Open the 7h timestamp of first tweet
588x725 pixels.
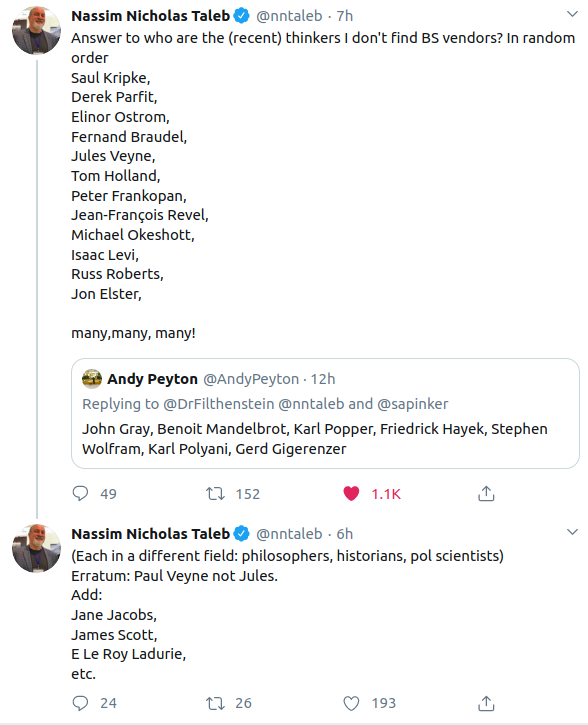(344, 16)
